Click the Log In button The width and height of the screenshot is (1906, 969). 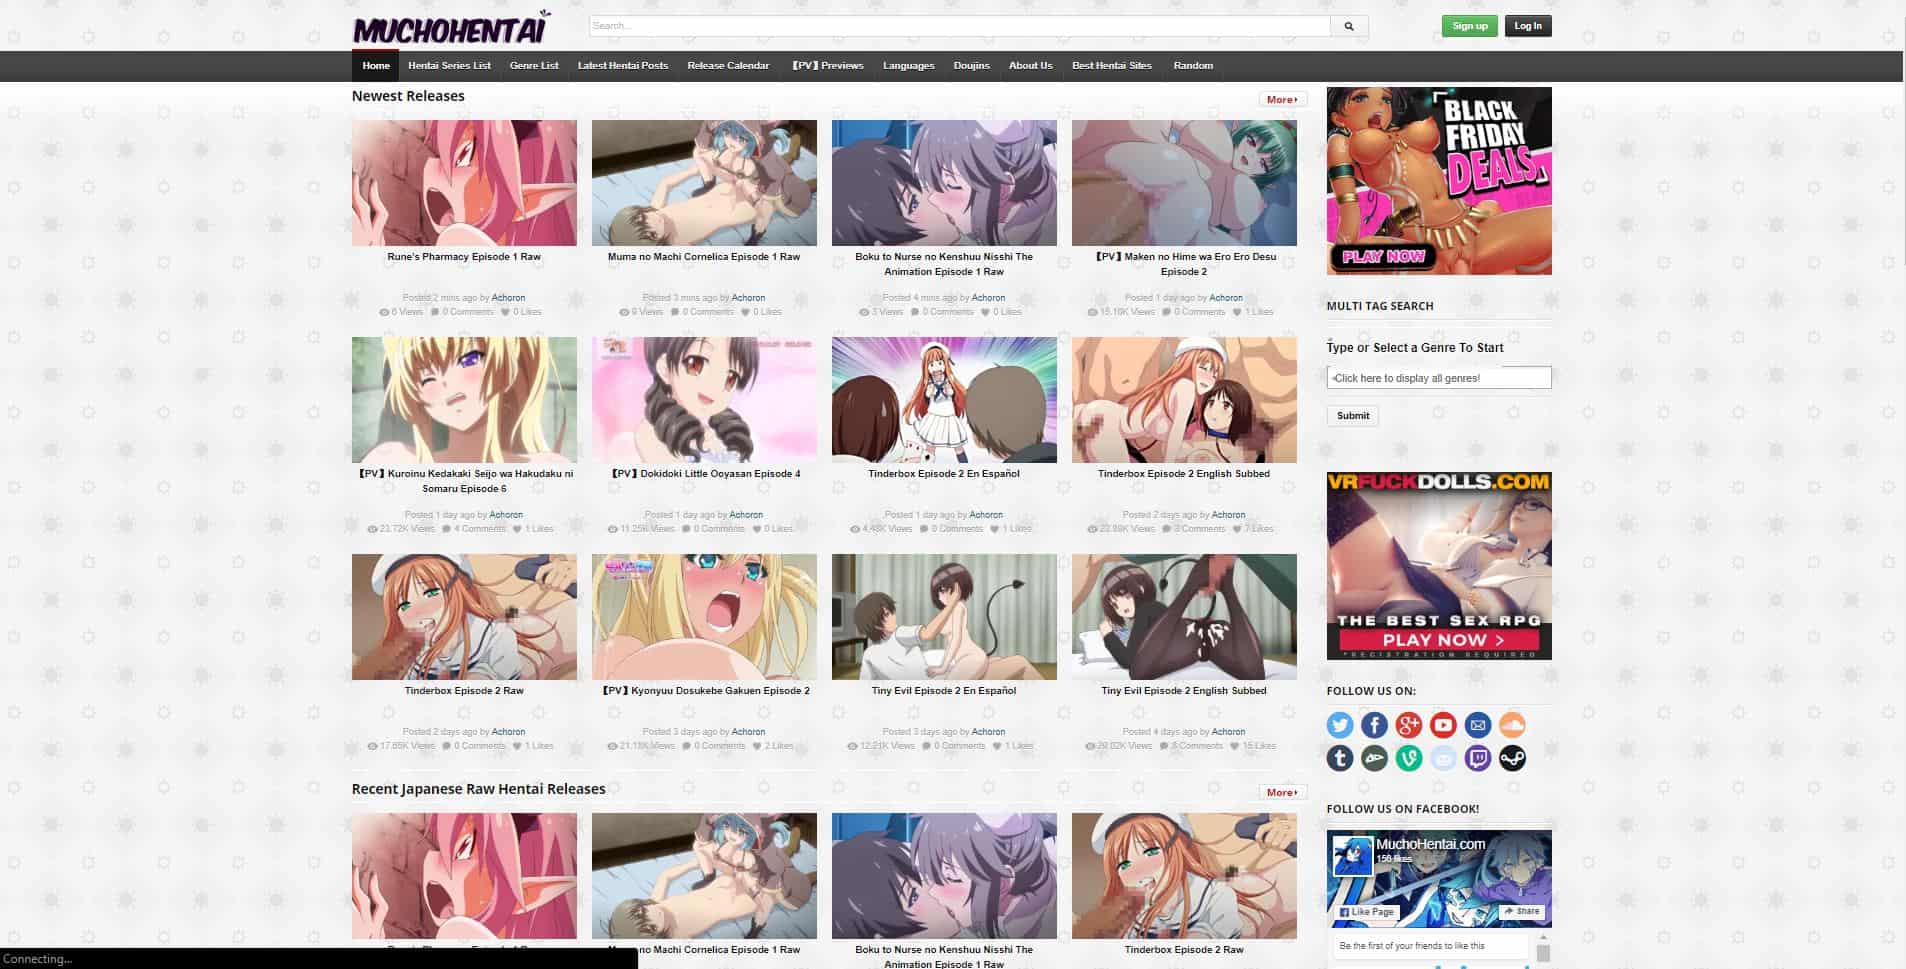(x=1527, y=26)
